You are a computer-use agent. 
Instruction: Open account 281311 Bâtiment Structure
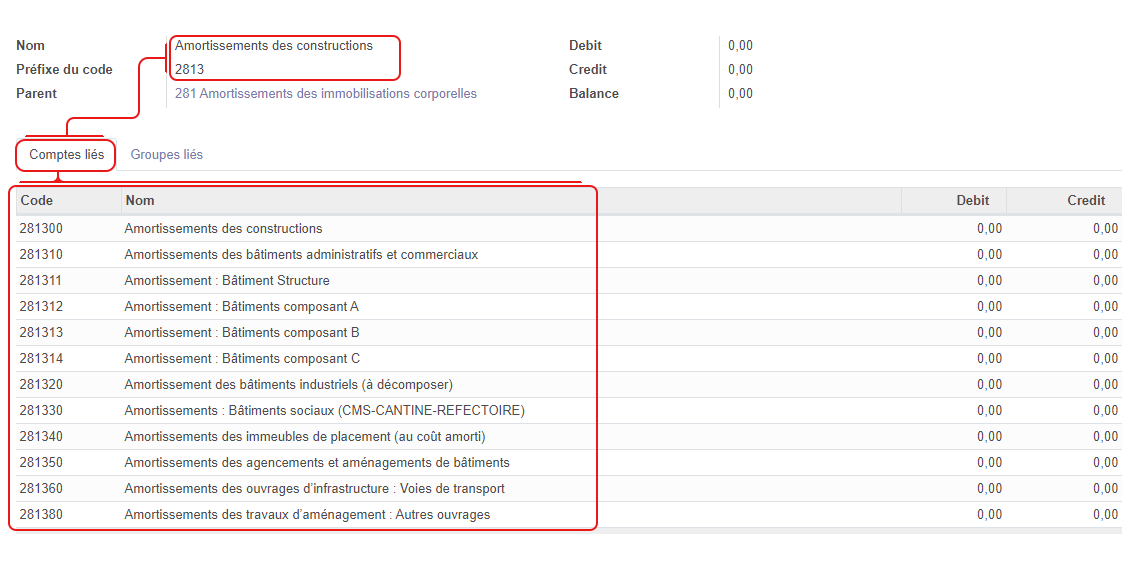click(x=569, y=281)
